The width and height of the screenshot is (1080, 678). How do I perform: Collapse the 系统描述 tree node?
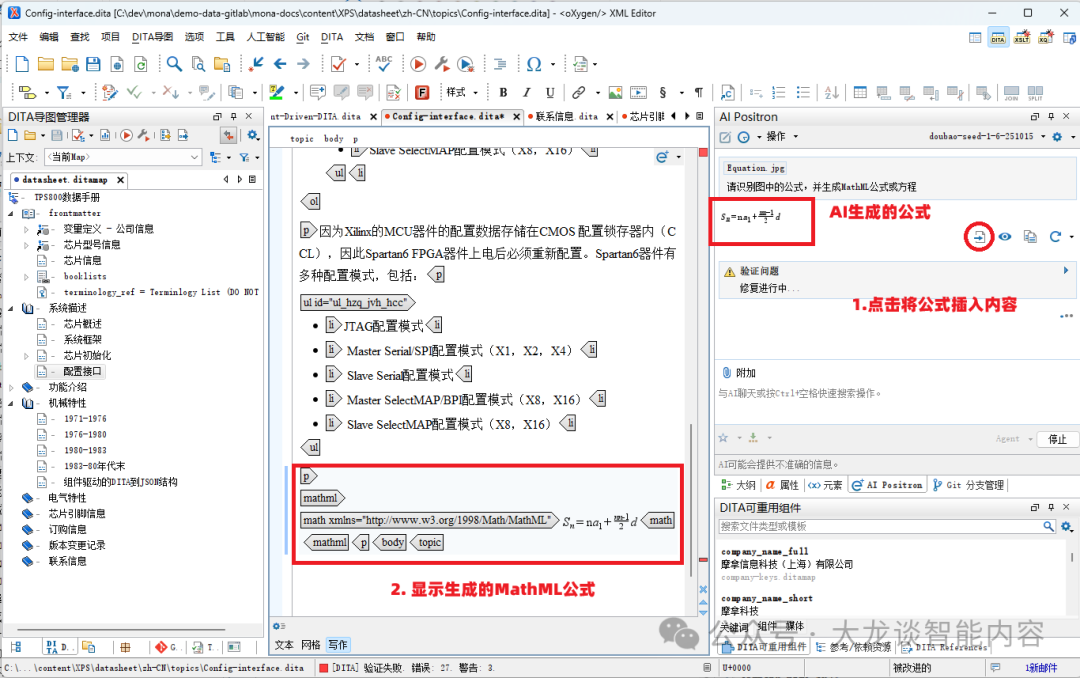pos(11,308)
